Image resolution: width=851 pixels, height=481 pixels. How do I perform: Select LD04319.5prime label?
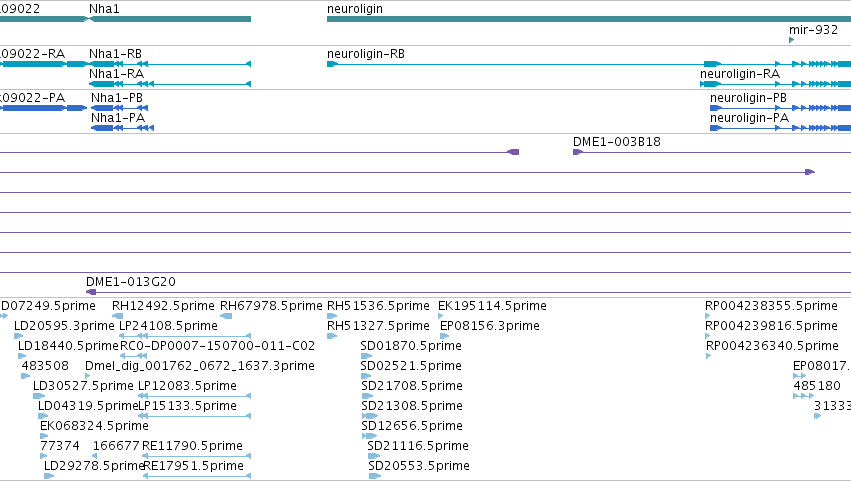pyautogui.click(x=88, y=406)
